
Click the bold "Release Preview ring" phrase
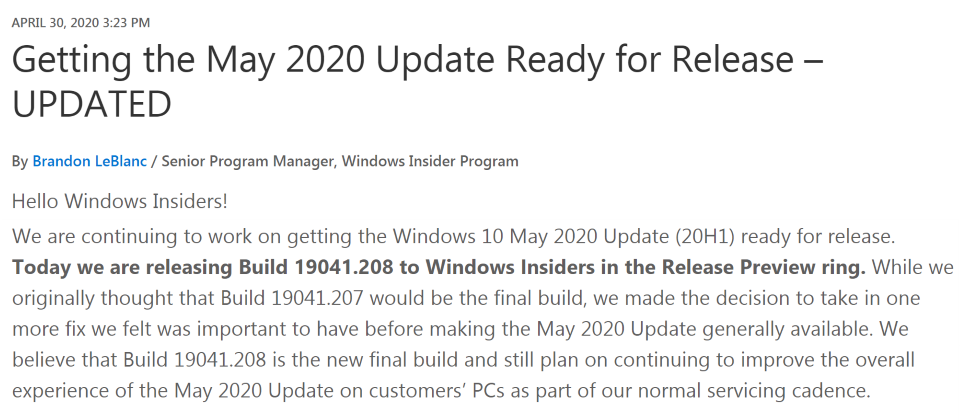point(756,268)
